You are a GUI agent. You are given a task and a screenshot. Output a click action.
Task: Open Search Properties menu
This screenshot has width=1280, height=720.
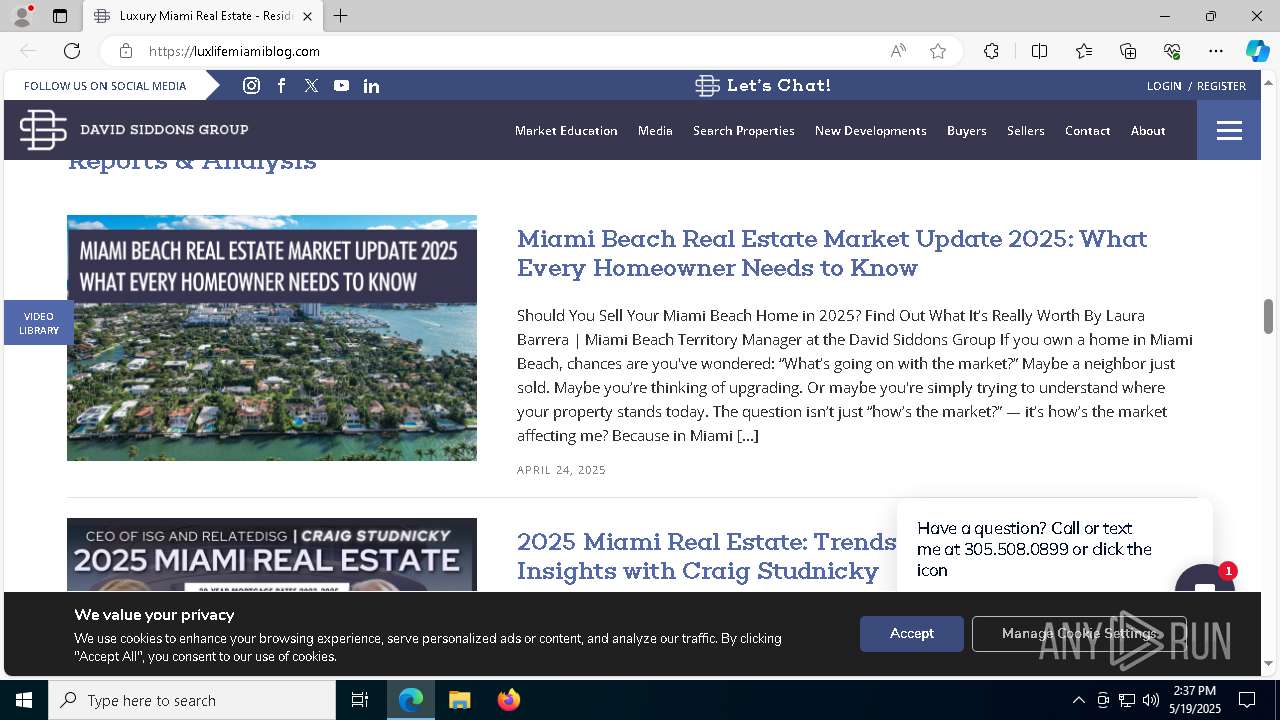(x=744, y=131)
